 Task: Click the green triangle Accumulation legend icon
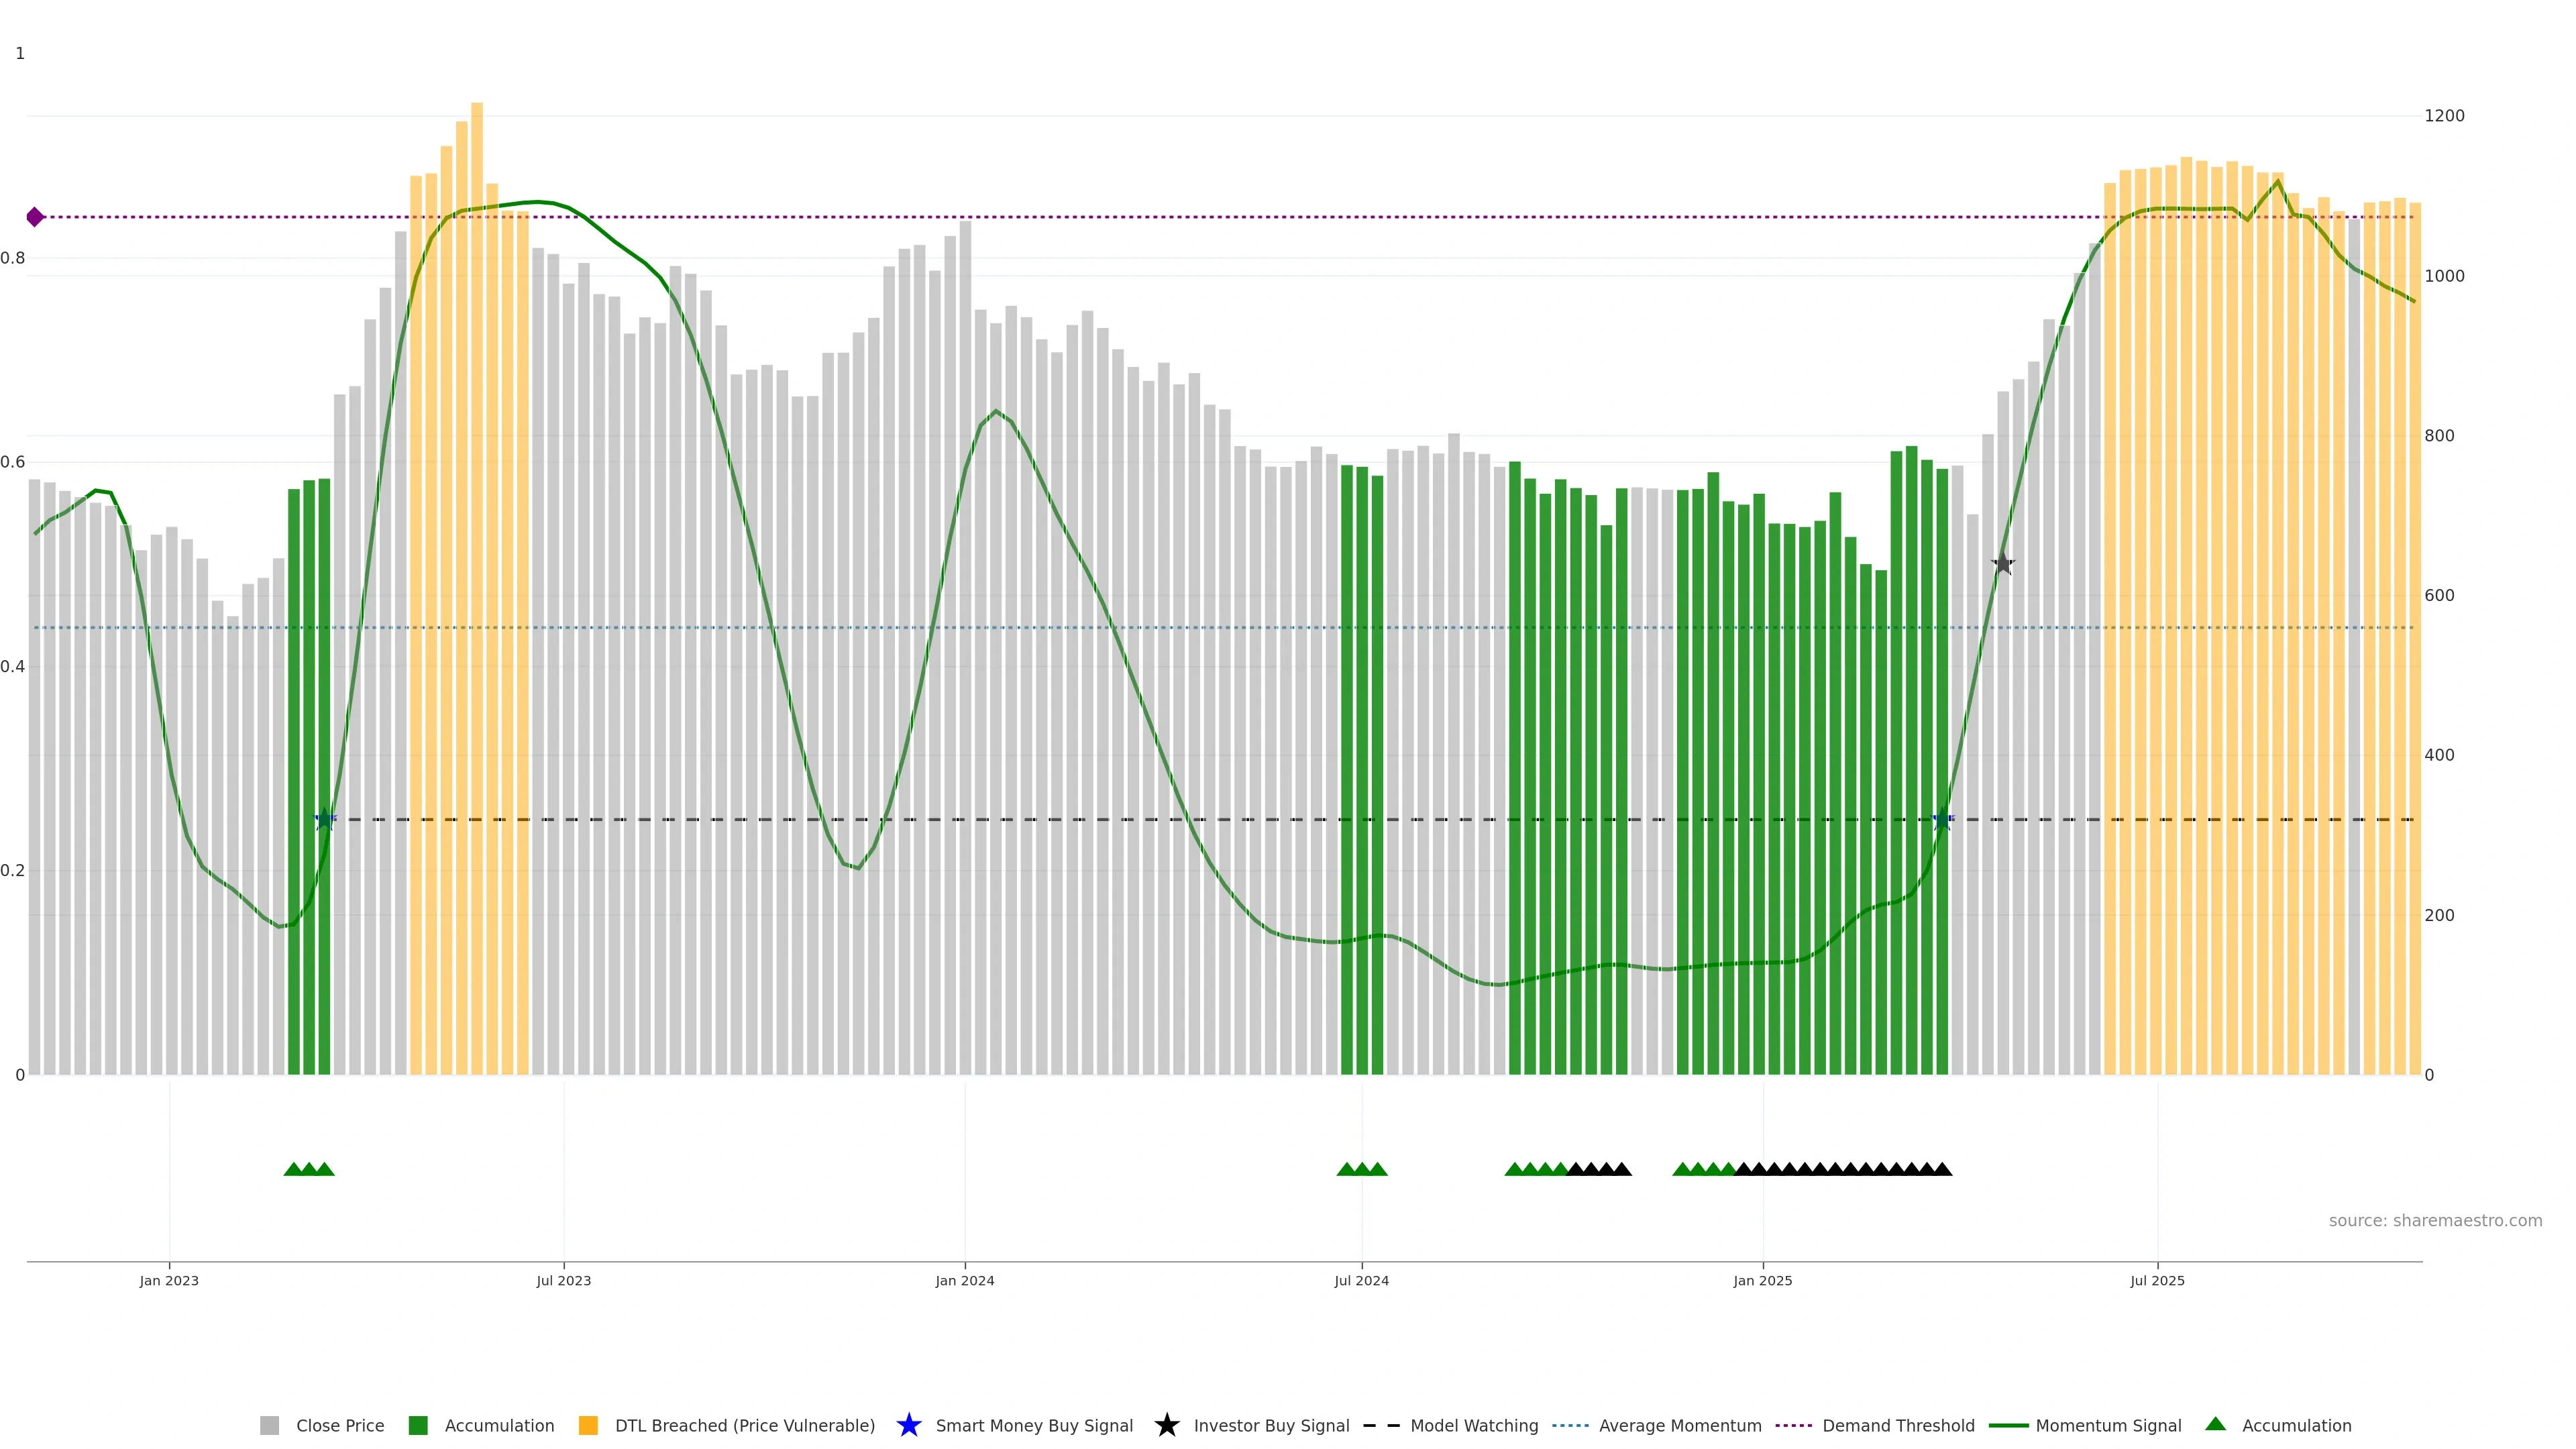(x=2215, y=1424)
